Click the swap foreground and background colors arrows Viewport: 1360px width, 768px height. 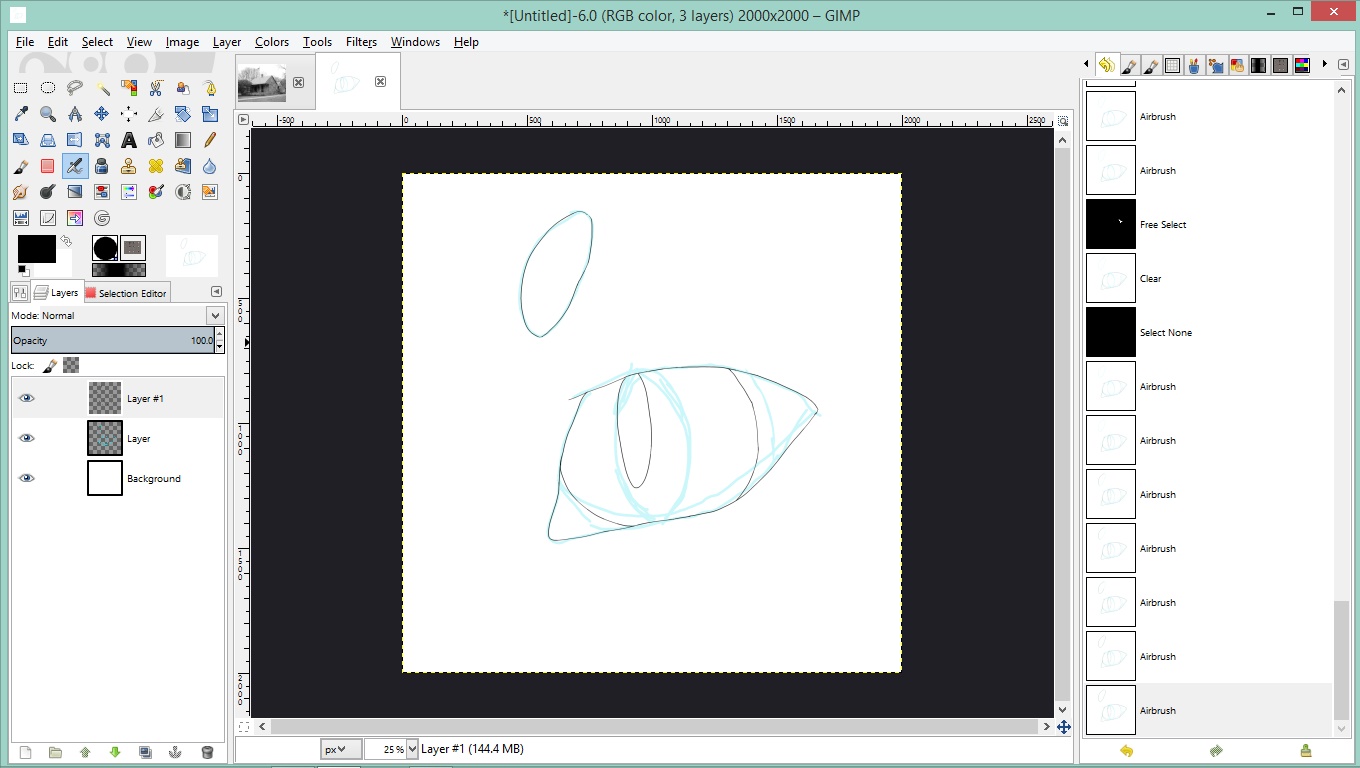(x=66, y=241)
